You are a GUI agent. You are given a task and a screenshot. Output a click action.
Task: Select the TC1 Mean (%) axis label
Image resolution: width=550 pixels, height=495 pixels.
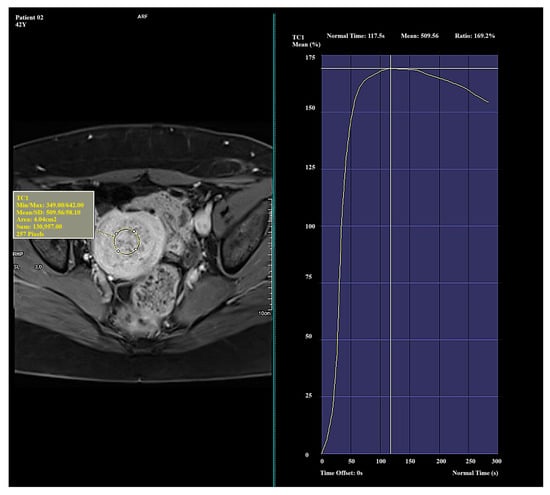tap(306, 41)
